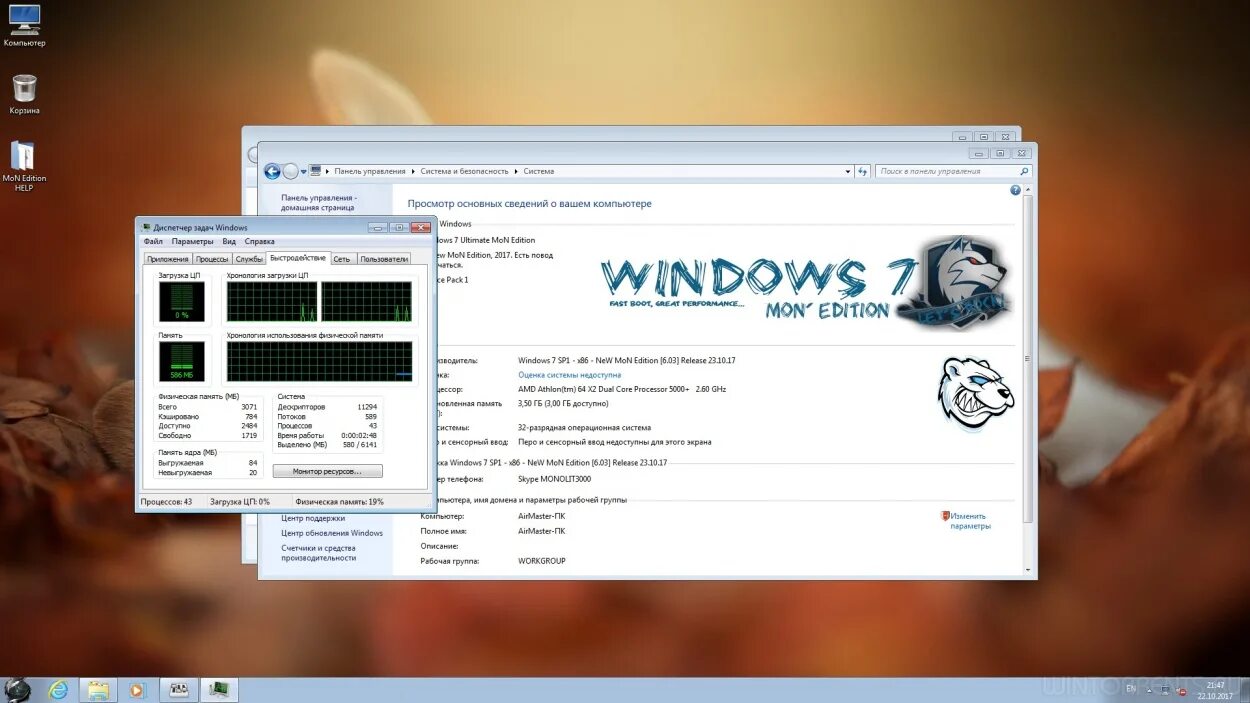The image size is (1250, 703).
Task: Click the physical memory history graph
Action: tap(319, 361)
